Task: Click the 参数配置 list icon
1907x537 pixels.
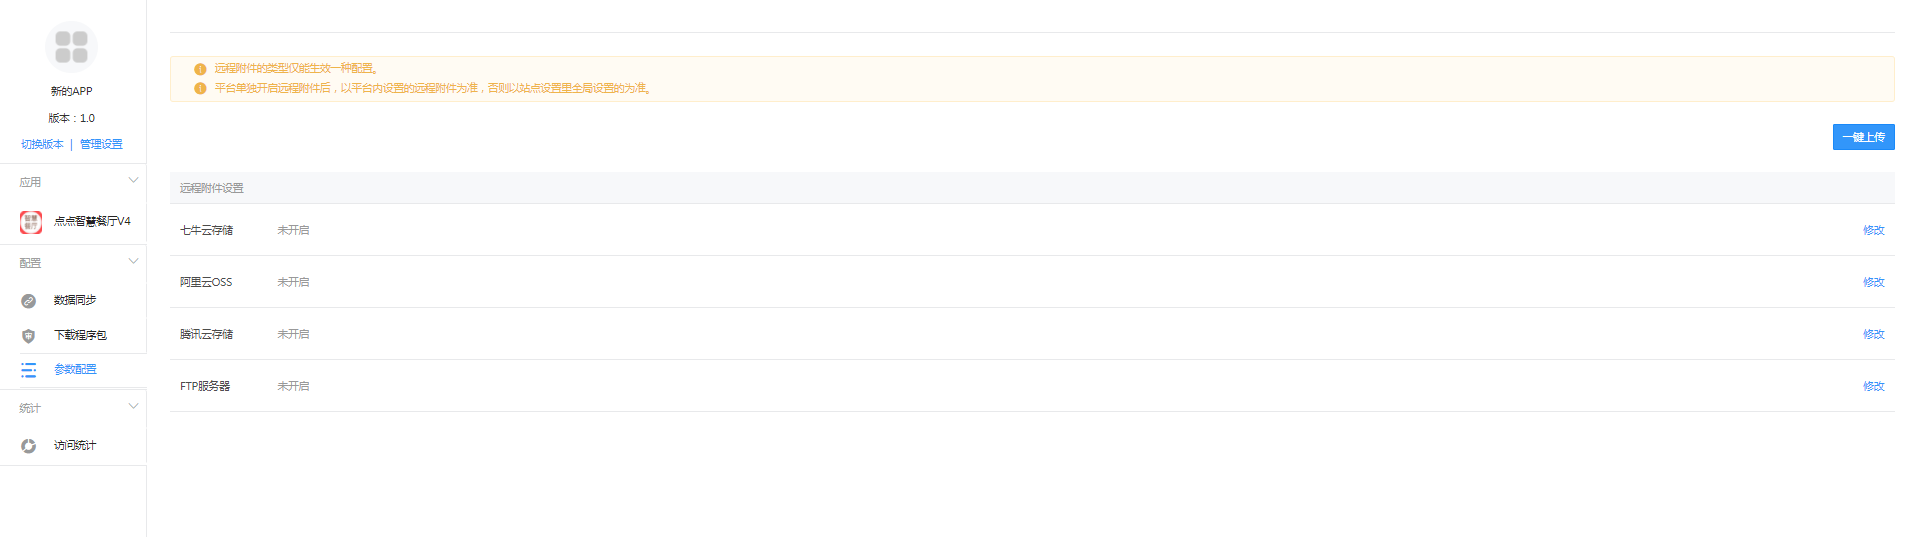Action: [x=29, y=370]
